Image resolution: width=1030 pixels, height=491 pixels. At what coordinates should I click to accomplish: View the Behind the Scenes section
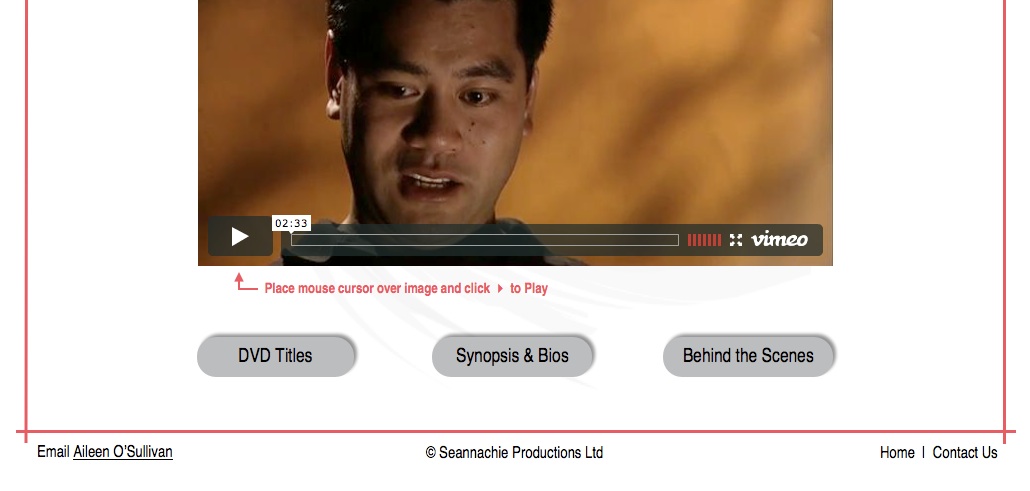(748, 356)
